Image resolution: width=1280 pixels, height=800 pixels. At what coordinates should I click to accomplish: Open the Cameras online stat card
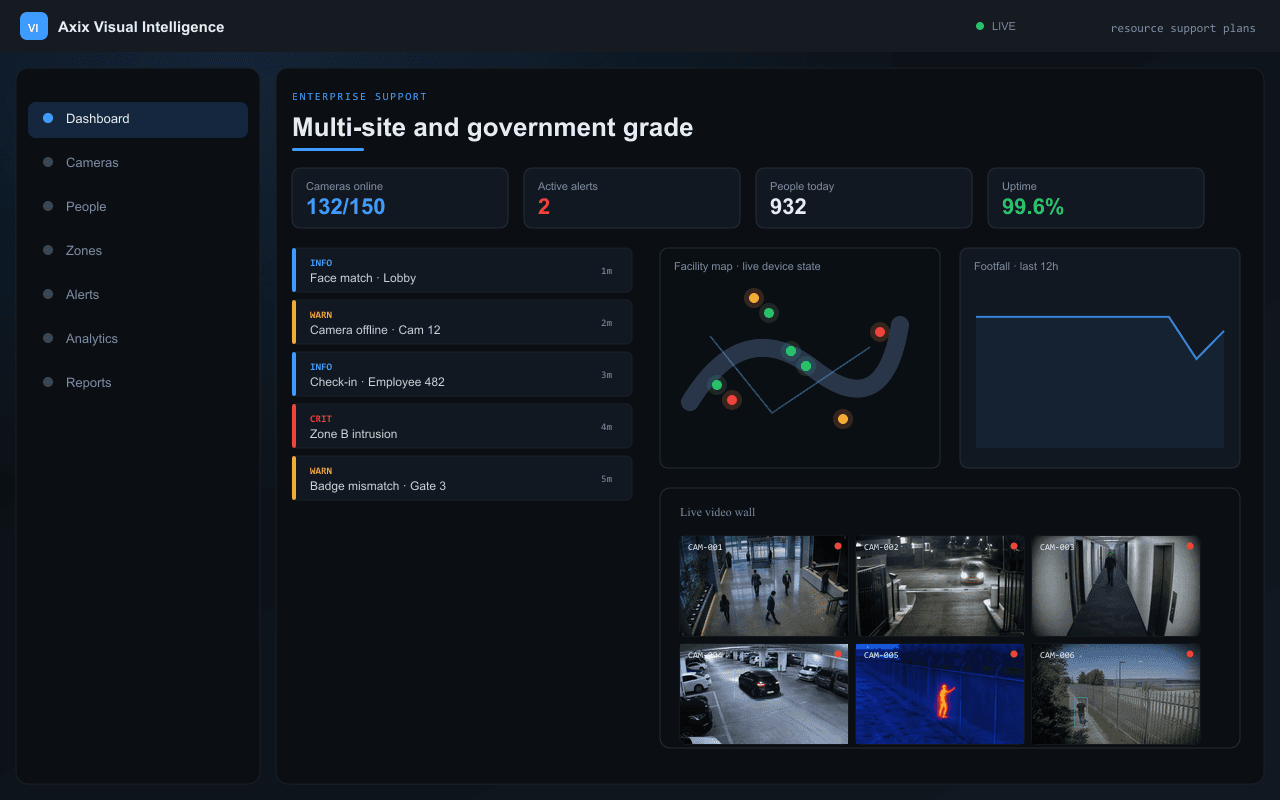(400, 198)
